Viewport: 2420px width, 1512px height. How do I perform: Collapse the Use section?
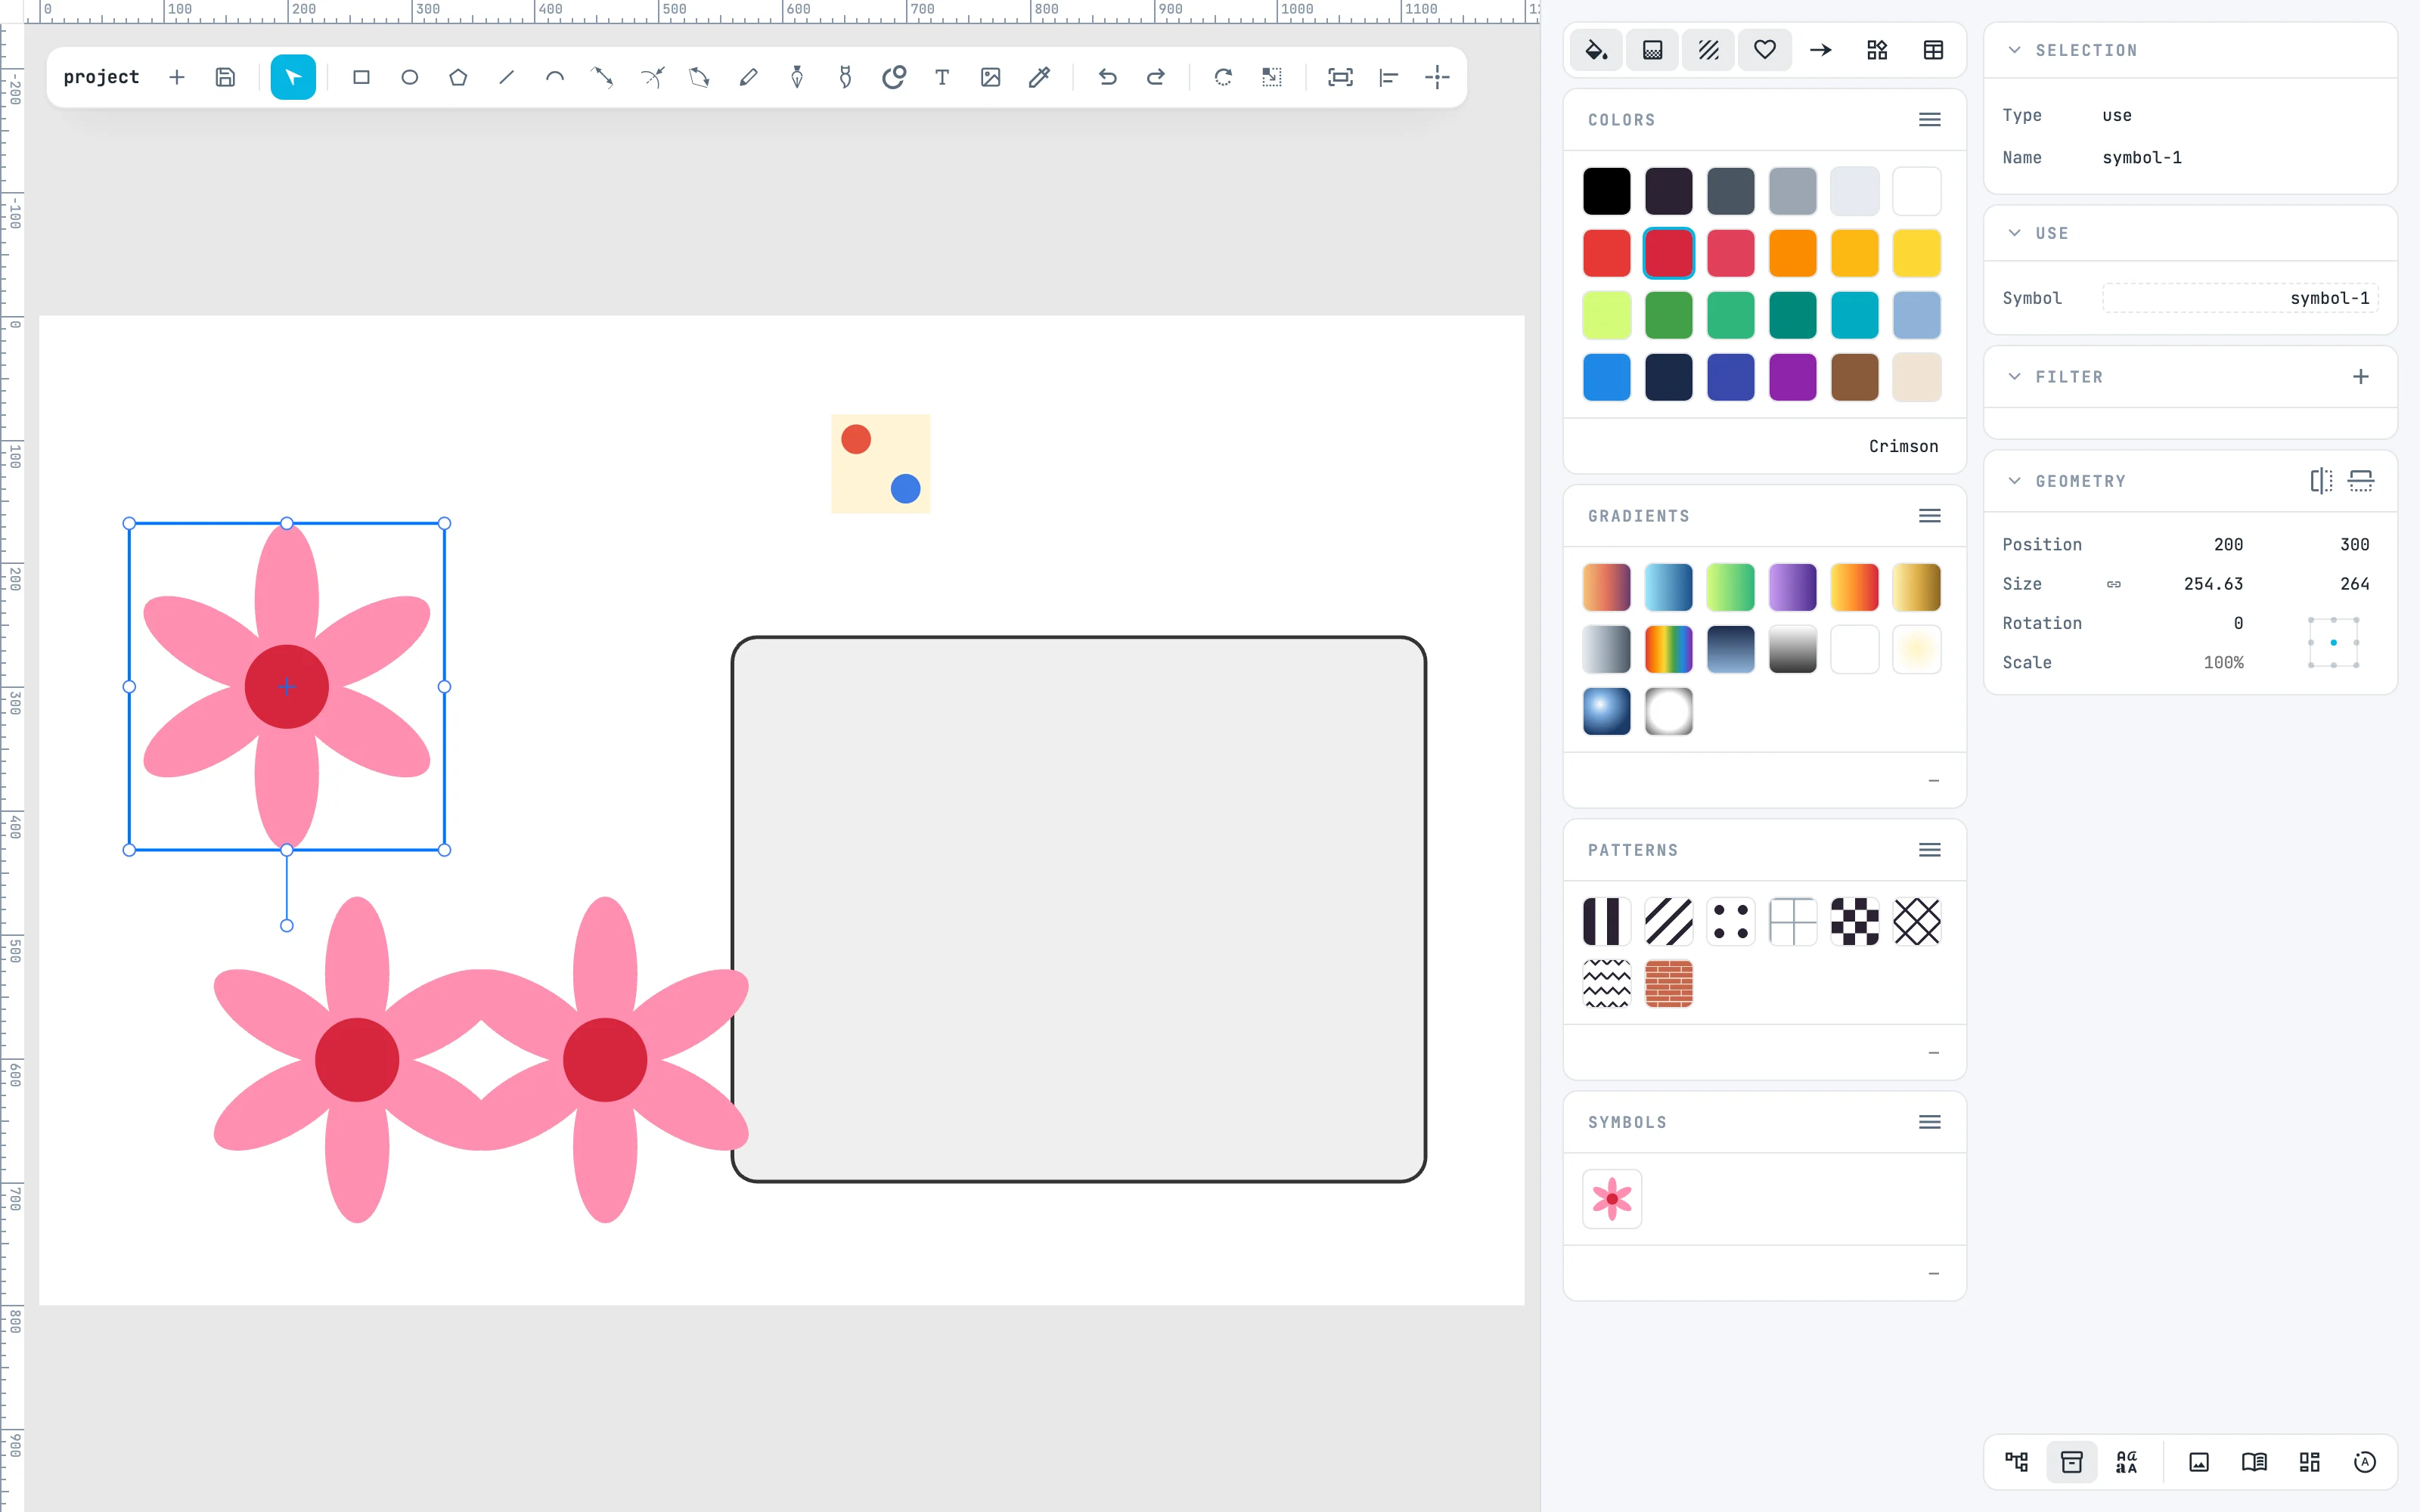point(2015,233)
